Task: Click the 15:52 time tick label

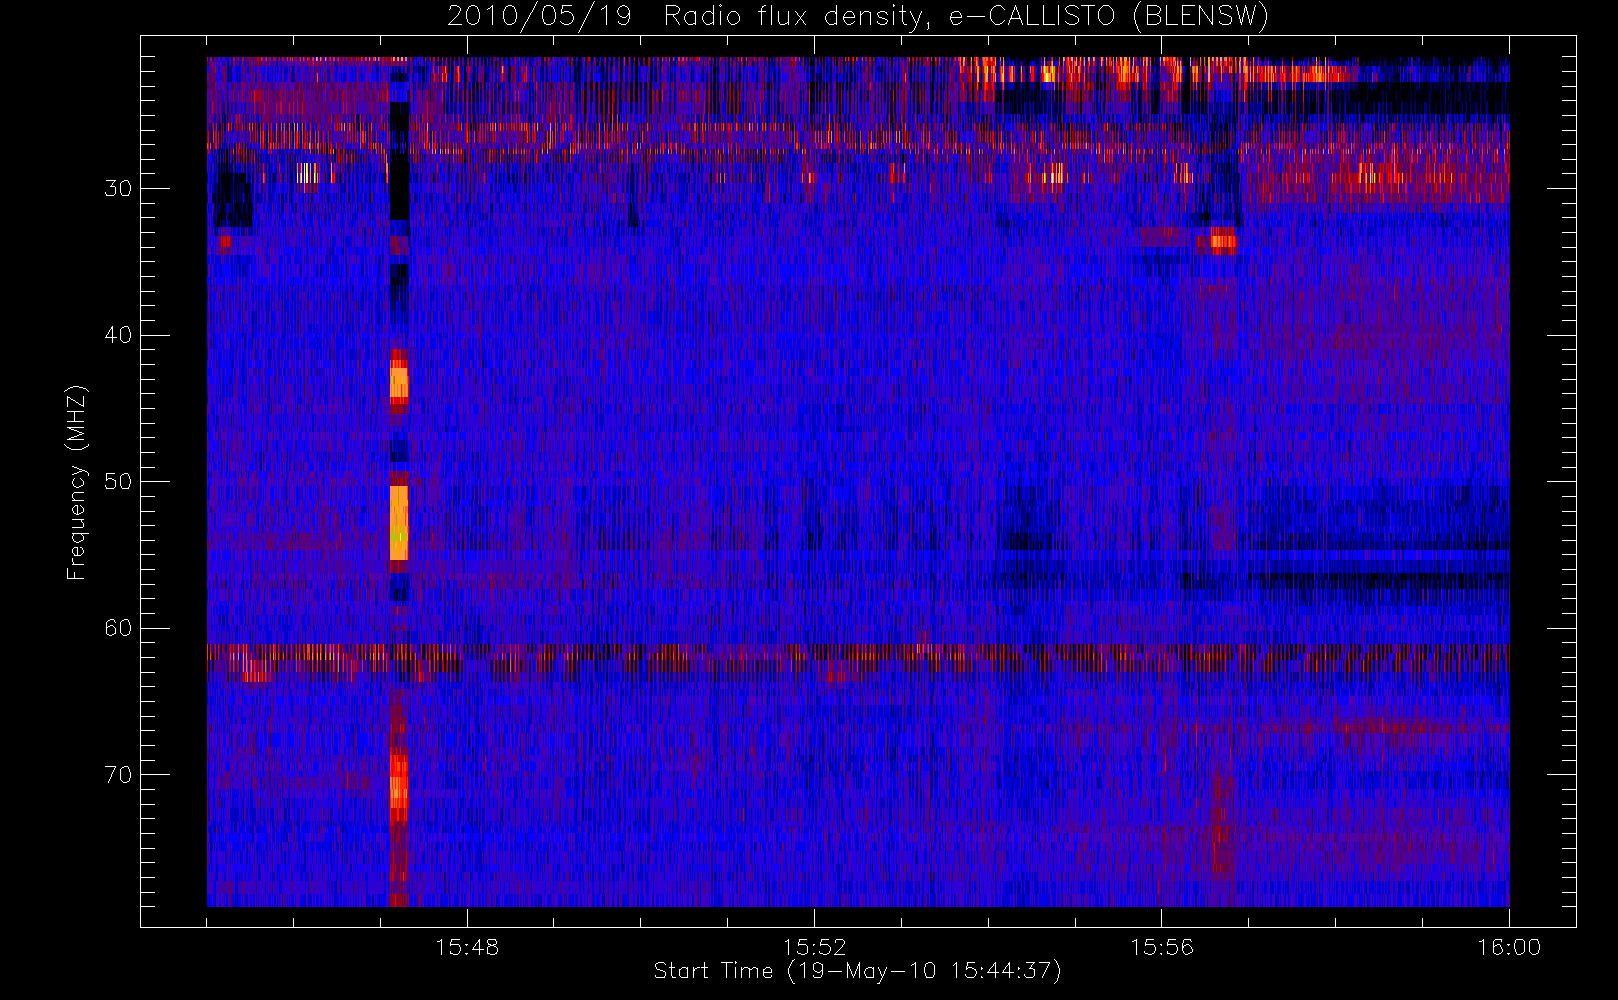Action: 814,947
